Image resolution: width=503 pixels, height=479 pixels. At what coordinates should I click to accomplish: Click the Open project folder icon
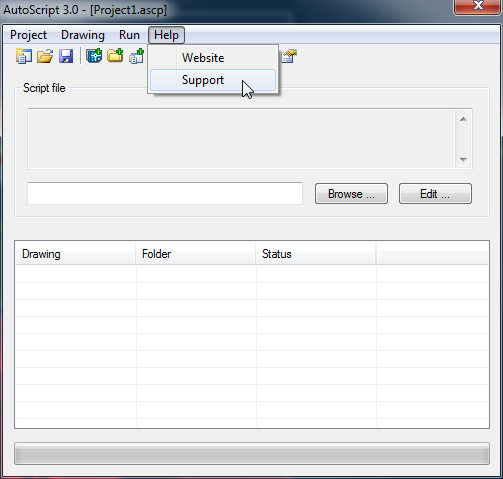coord(45,56)
